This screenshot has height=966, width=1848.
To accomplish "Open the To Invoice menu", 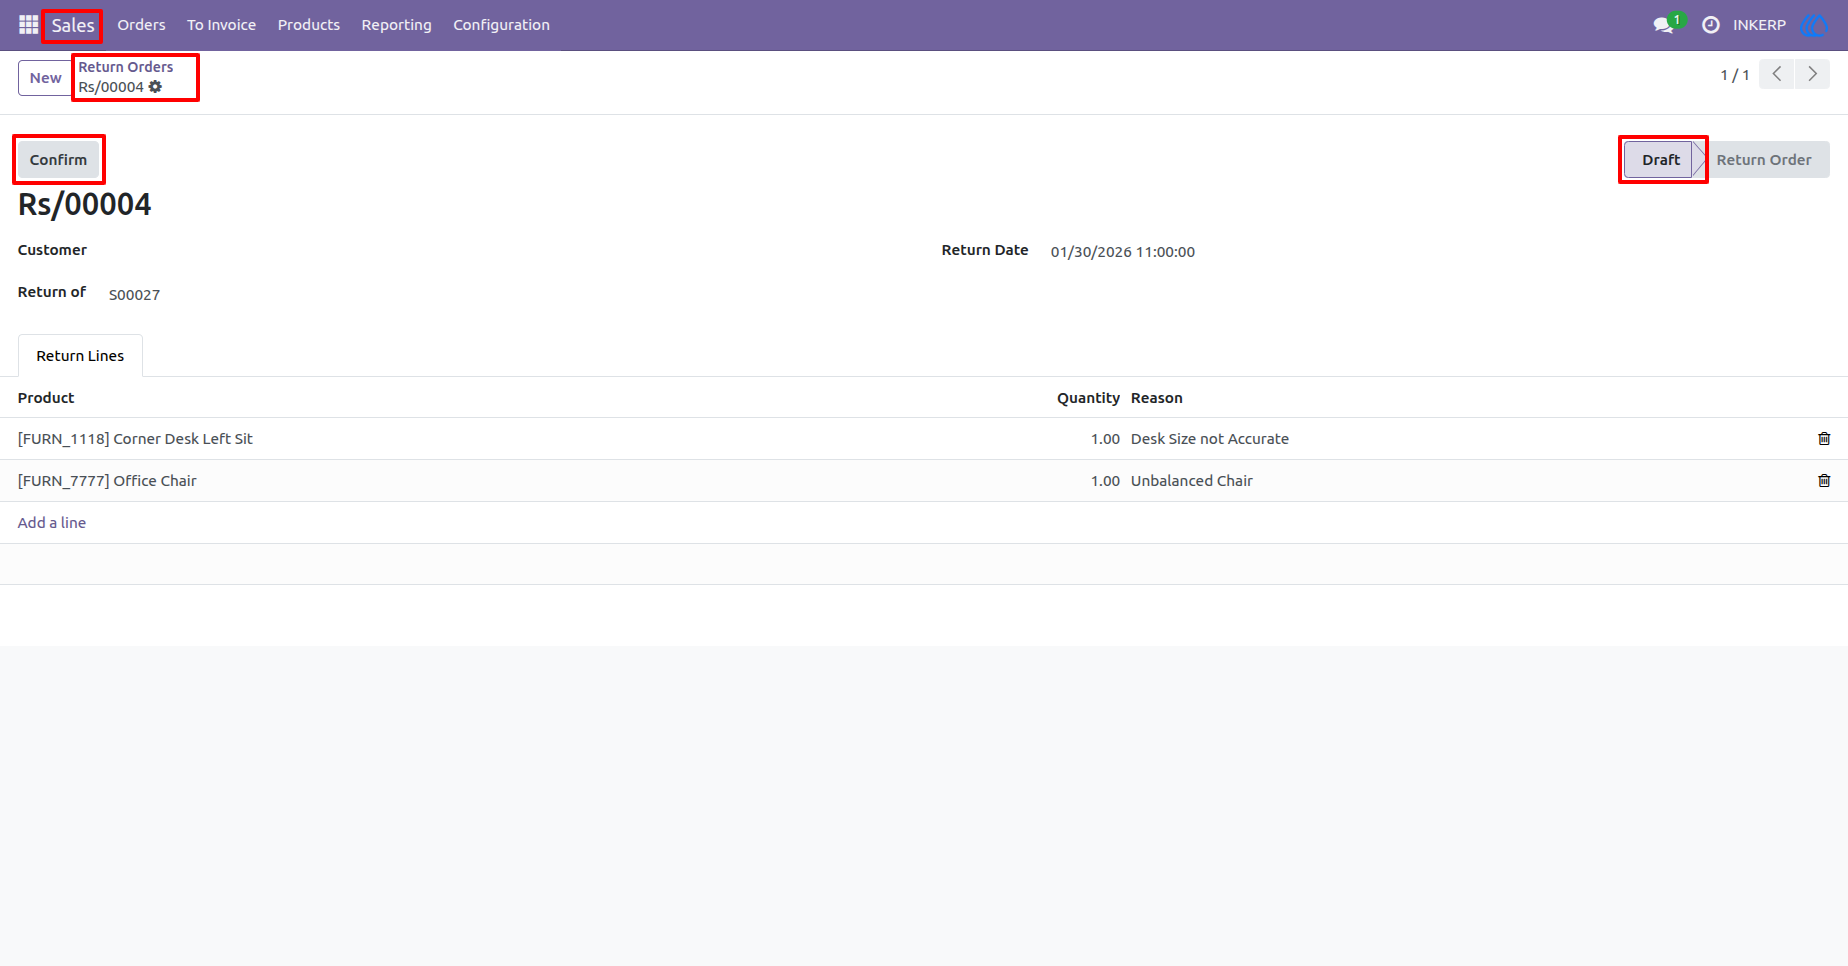I will coord(221,25).
